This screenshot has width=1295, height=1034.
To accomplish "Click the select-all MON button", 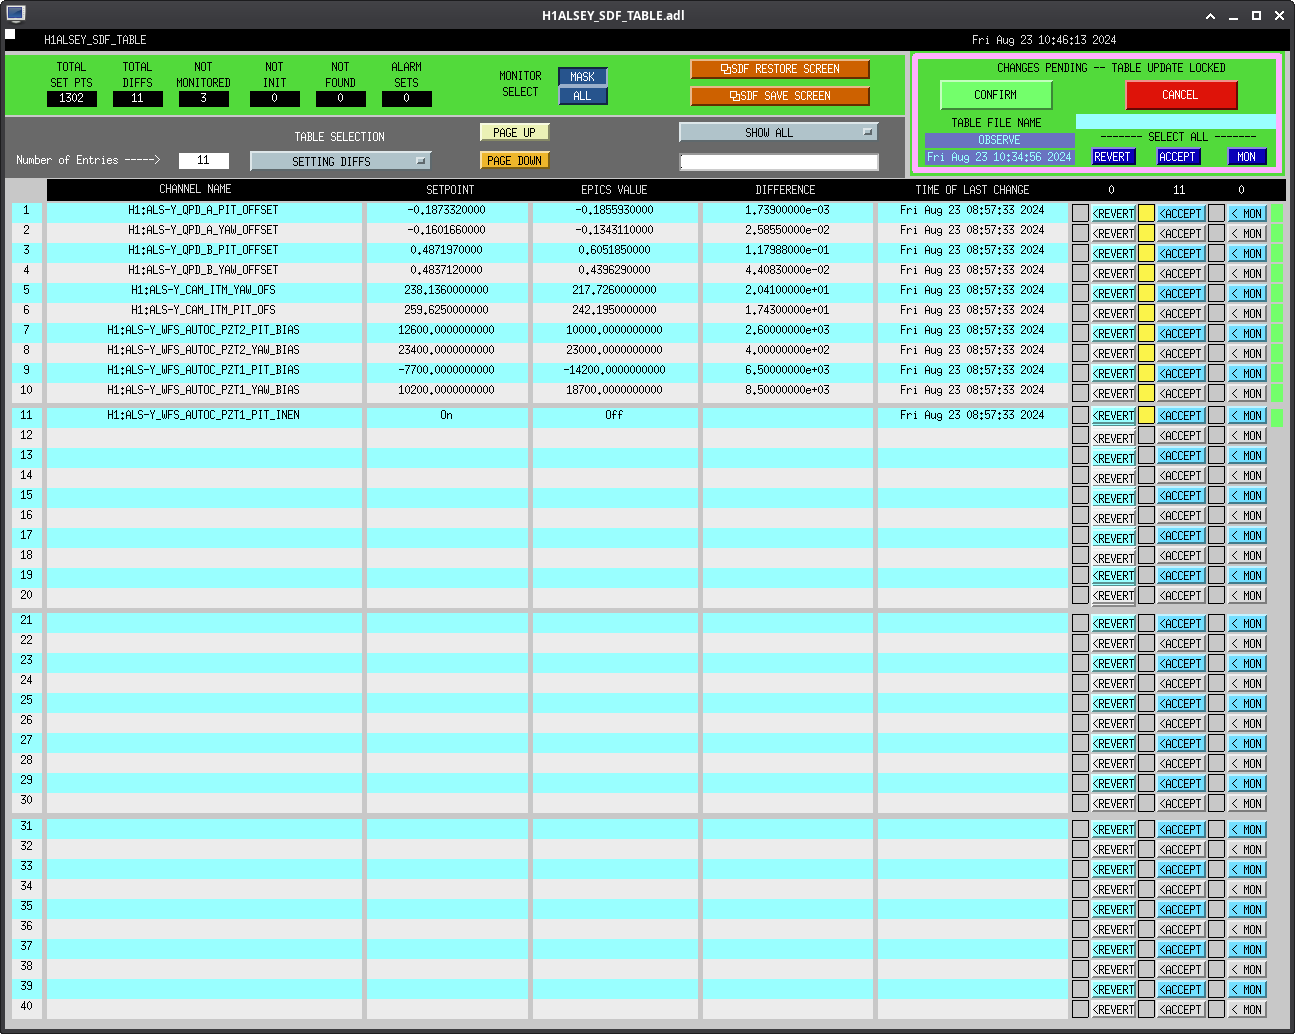I will (x=1247, y=157).
